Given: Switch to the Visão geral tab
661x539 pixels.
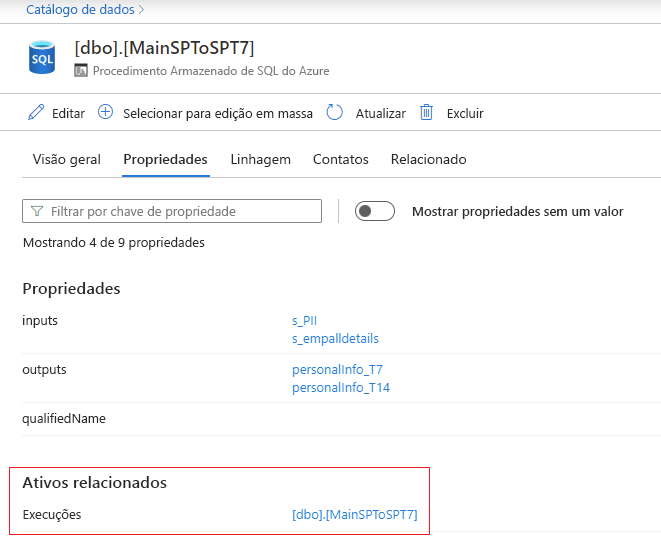Looking at the screenshot, I should (67, 159).
